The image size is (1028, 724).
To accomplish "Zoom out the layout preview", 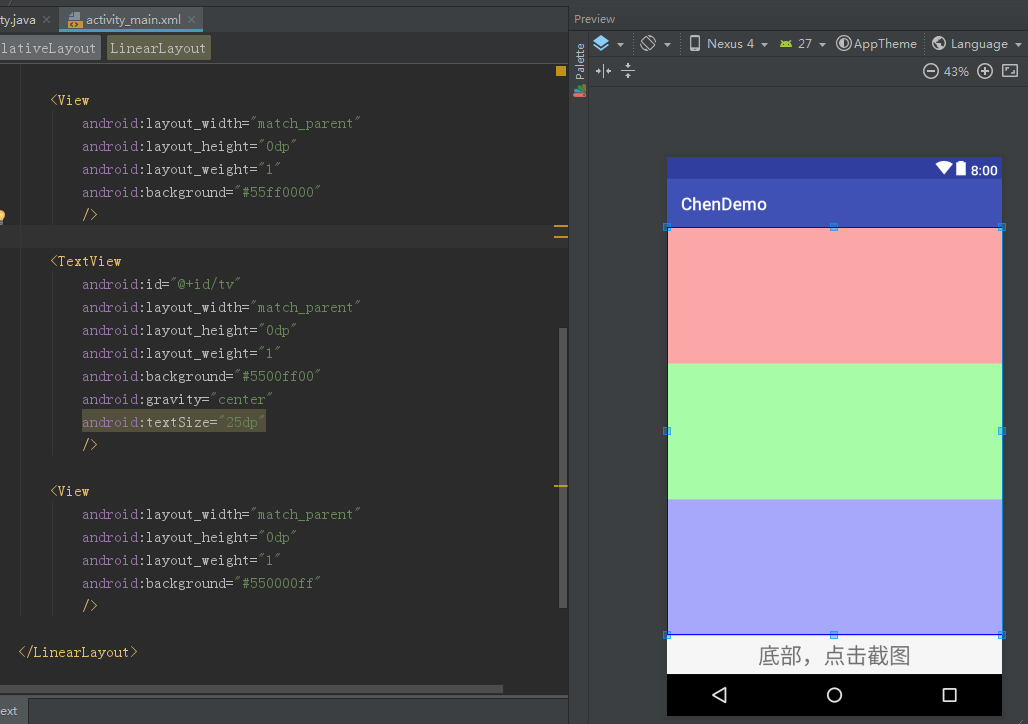I will point(930,71).
